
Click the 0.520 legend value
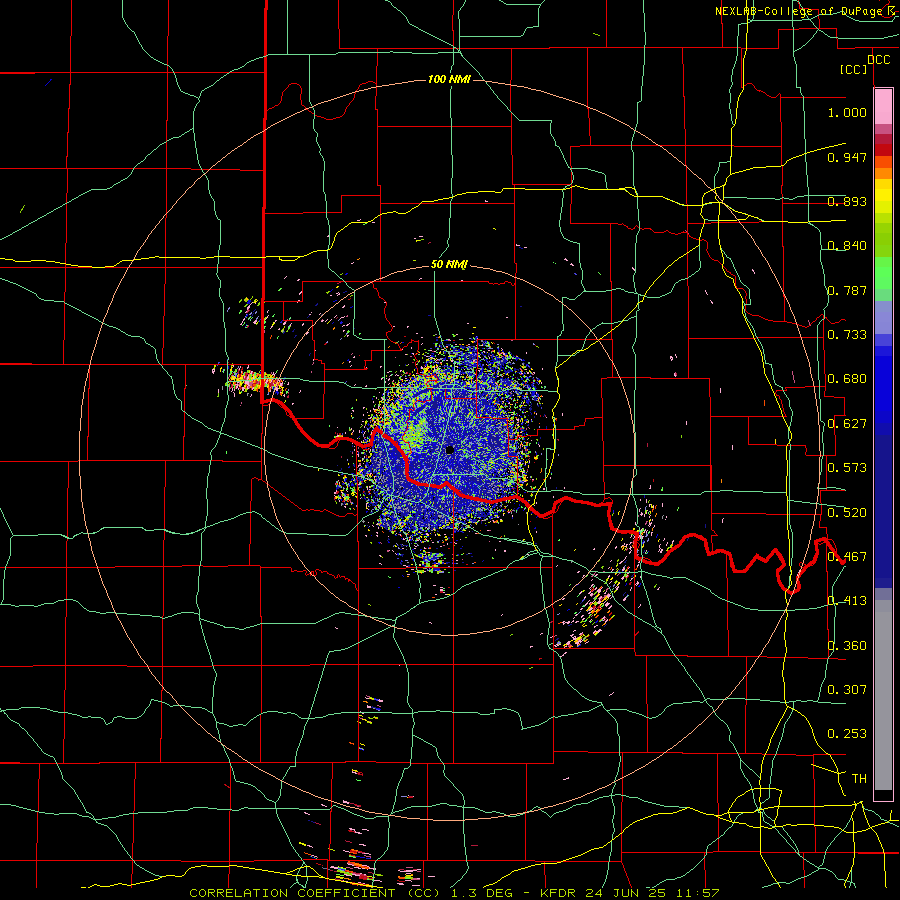847,513
